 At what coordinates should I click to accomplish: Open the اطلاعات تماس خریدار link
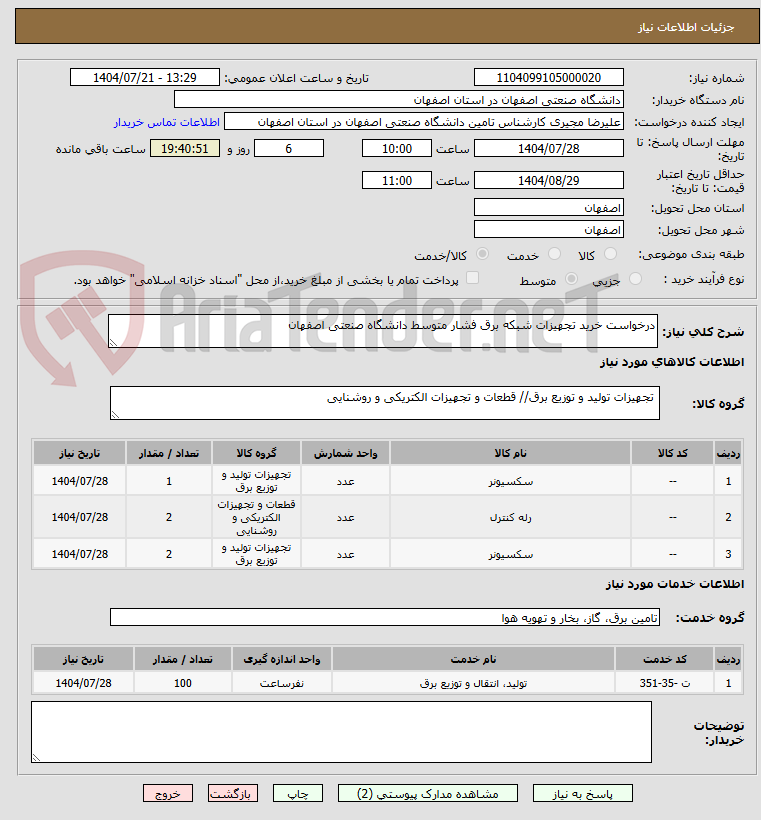point(167,122)
